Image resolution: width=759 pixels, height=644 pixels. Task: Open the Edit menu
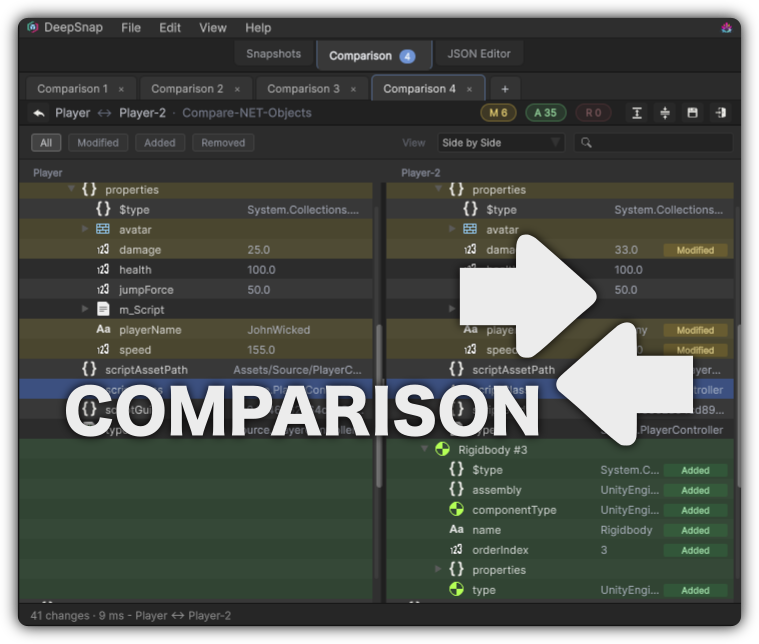coord(170,28)
